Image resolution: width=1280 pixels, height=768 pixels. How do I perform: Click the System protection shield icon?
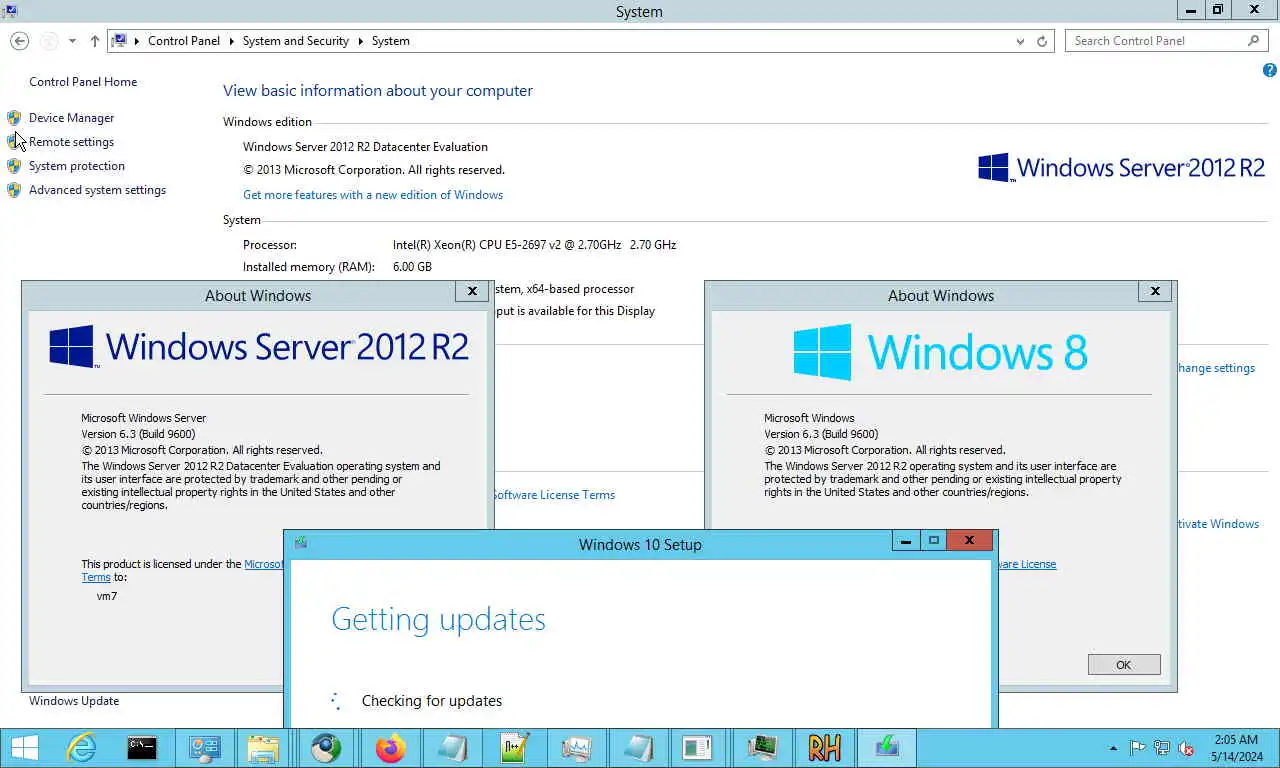pos(14,166)
